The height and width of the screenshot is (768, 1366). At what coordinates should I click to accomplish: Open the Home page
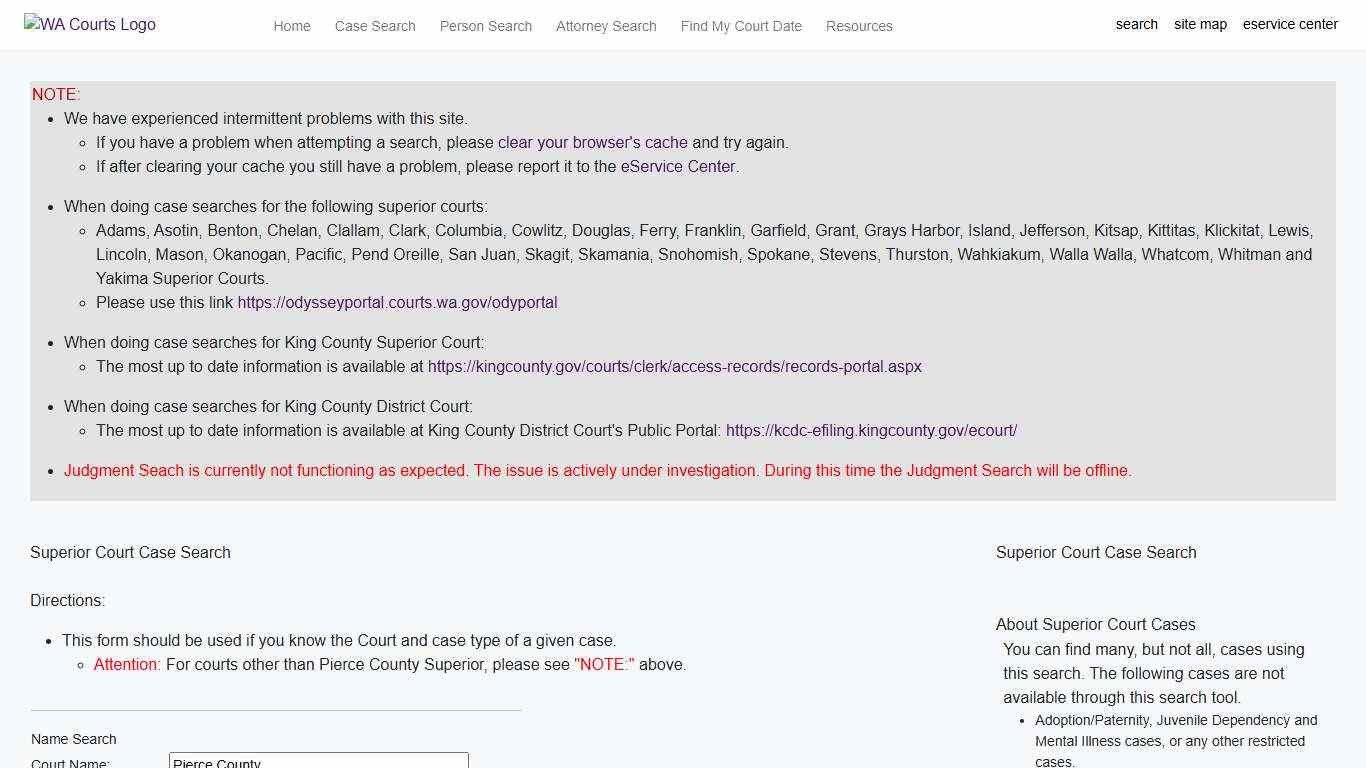tap(291, 26)
